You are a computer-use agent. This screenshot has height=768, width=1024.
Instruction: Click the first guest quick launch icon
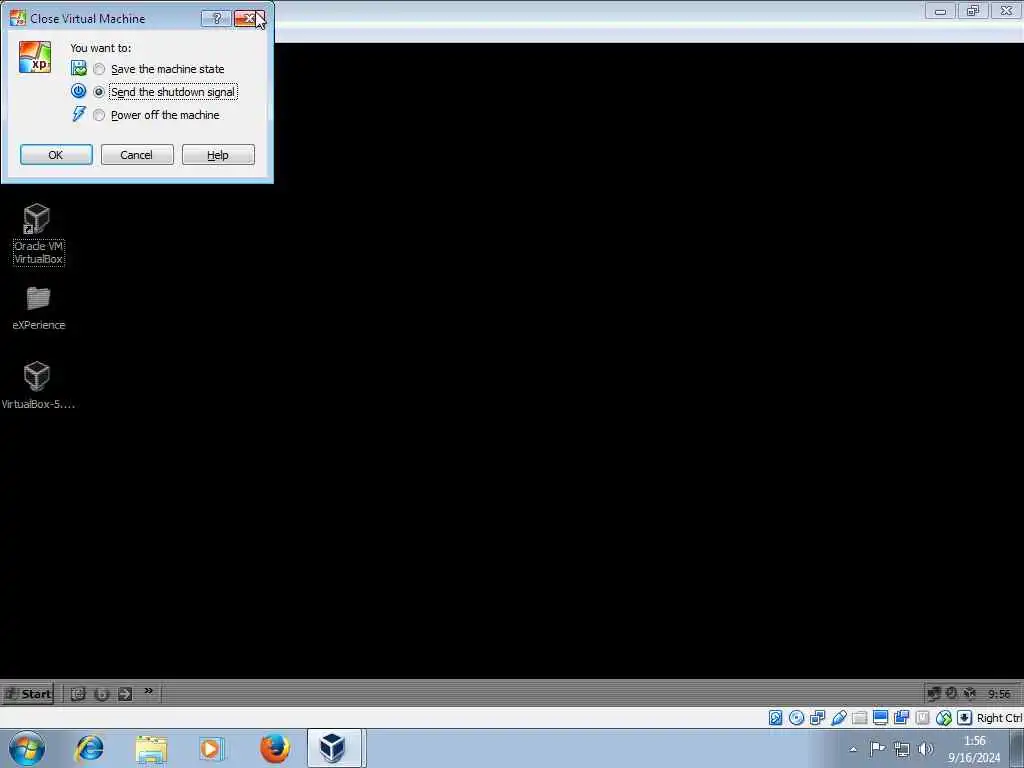[x=78, y=694]
